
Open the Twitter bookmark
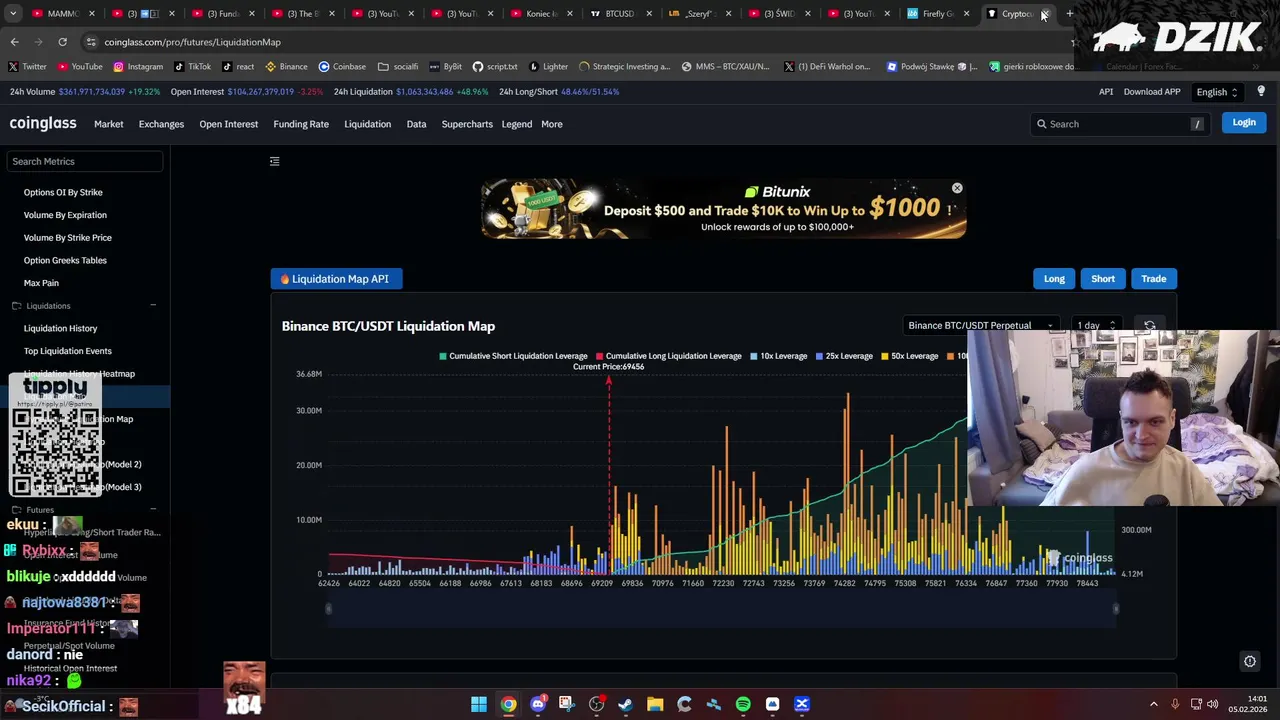coord(27,66)
